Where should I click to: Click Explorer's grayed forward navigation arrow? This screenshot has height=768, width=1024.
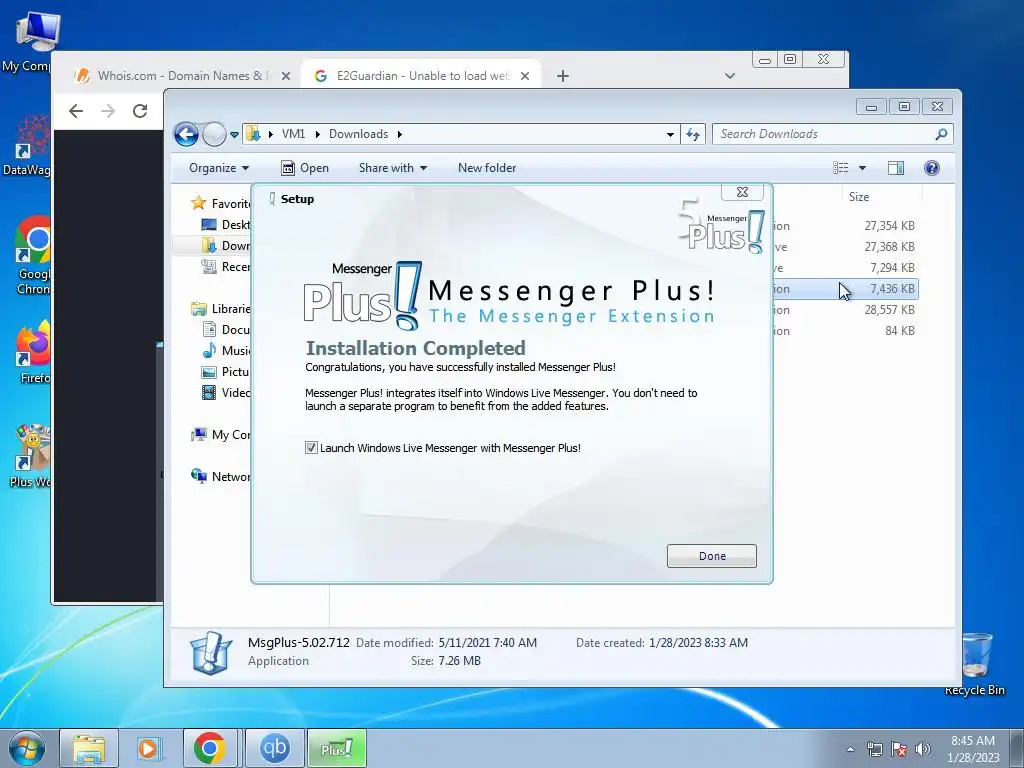pyautogui.click(x=214, y=135)
